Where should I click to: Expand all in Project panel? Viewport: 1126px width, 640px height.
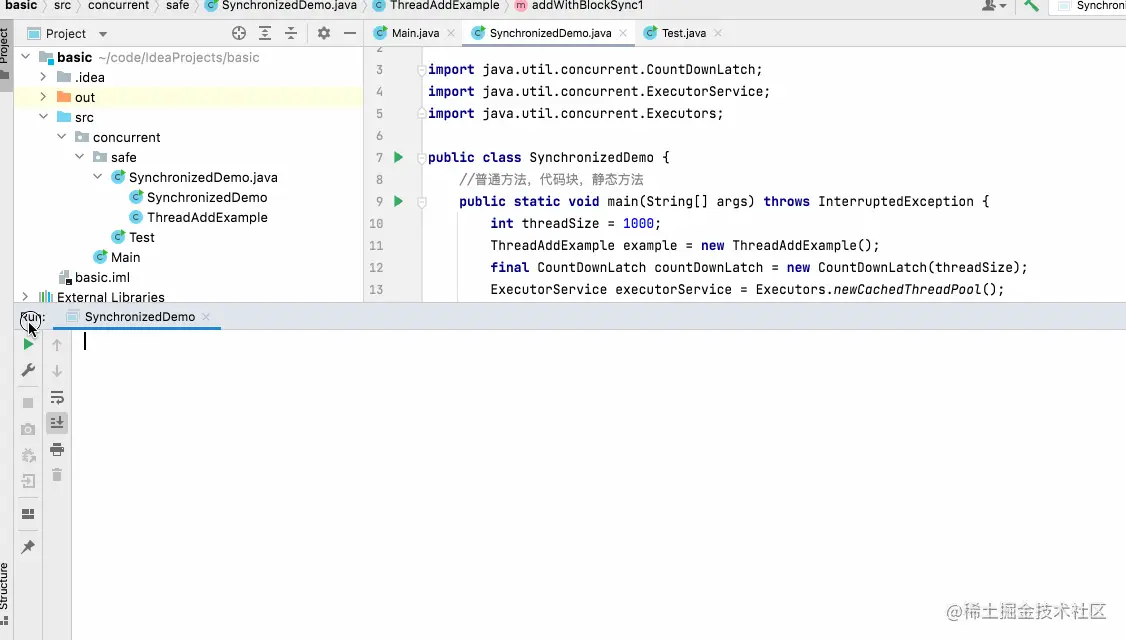point(265,33)
